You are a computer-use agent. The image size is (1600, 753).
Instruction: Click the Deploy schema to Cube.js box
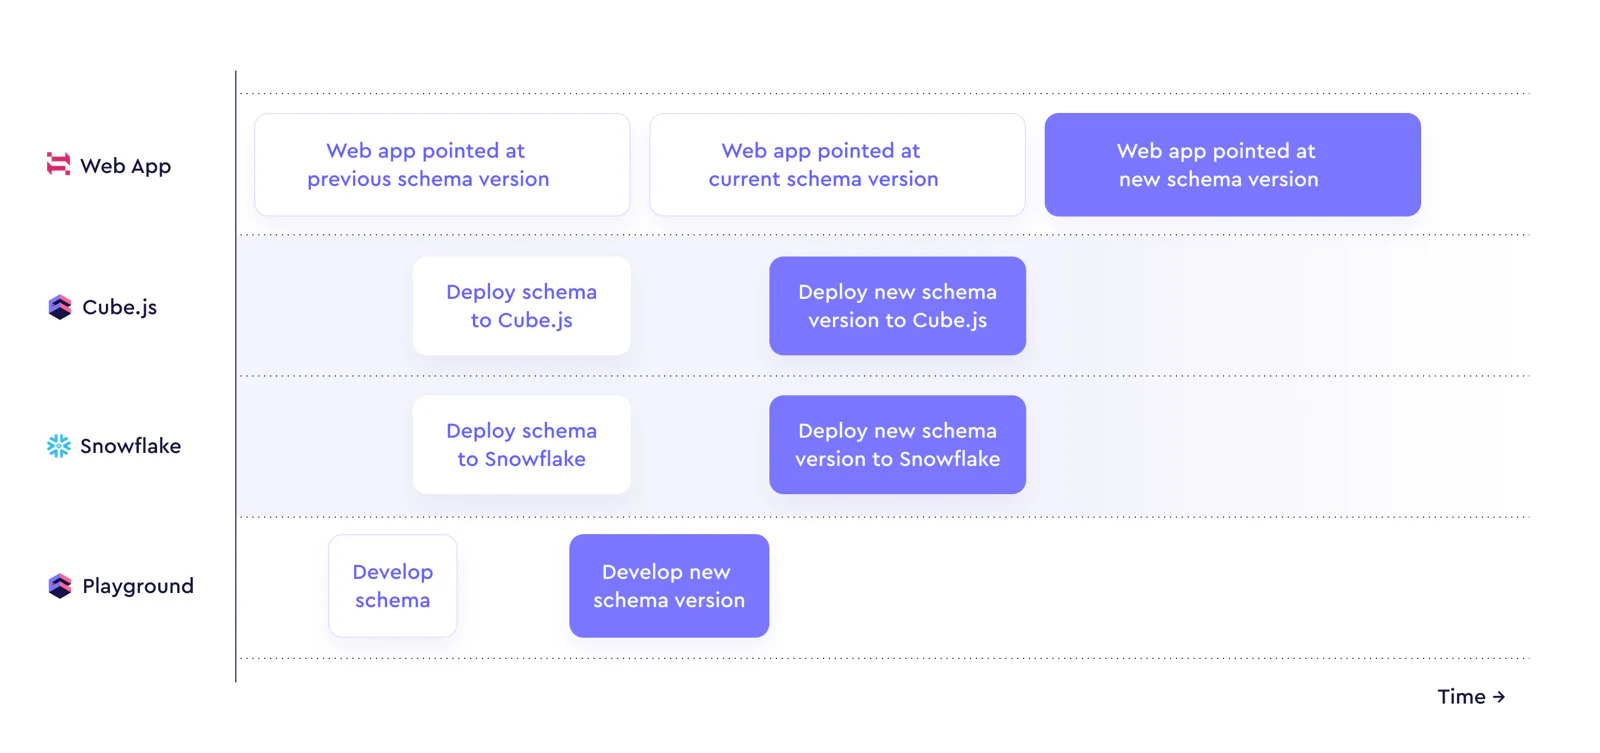521,306
